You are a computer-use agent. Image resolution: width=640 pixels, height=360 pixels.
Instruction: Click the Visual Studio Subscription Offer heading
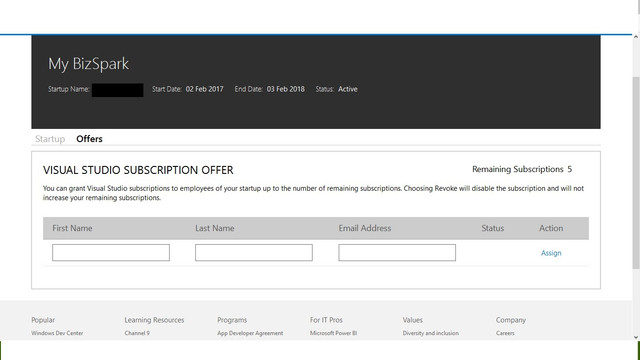(138, 170)
